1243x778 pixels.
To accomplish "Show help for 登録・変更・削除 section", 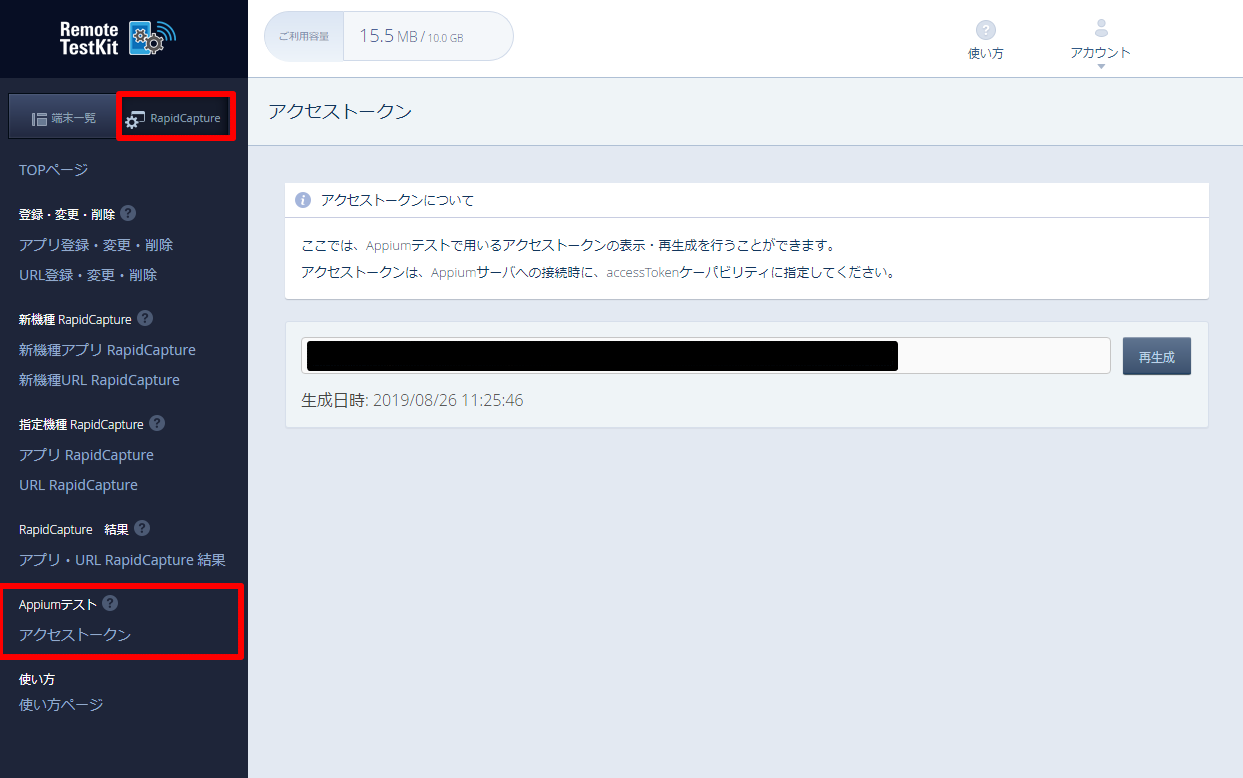I will (128, 213).
